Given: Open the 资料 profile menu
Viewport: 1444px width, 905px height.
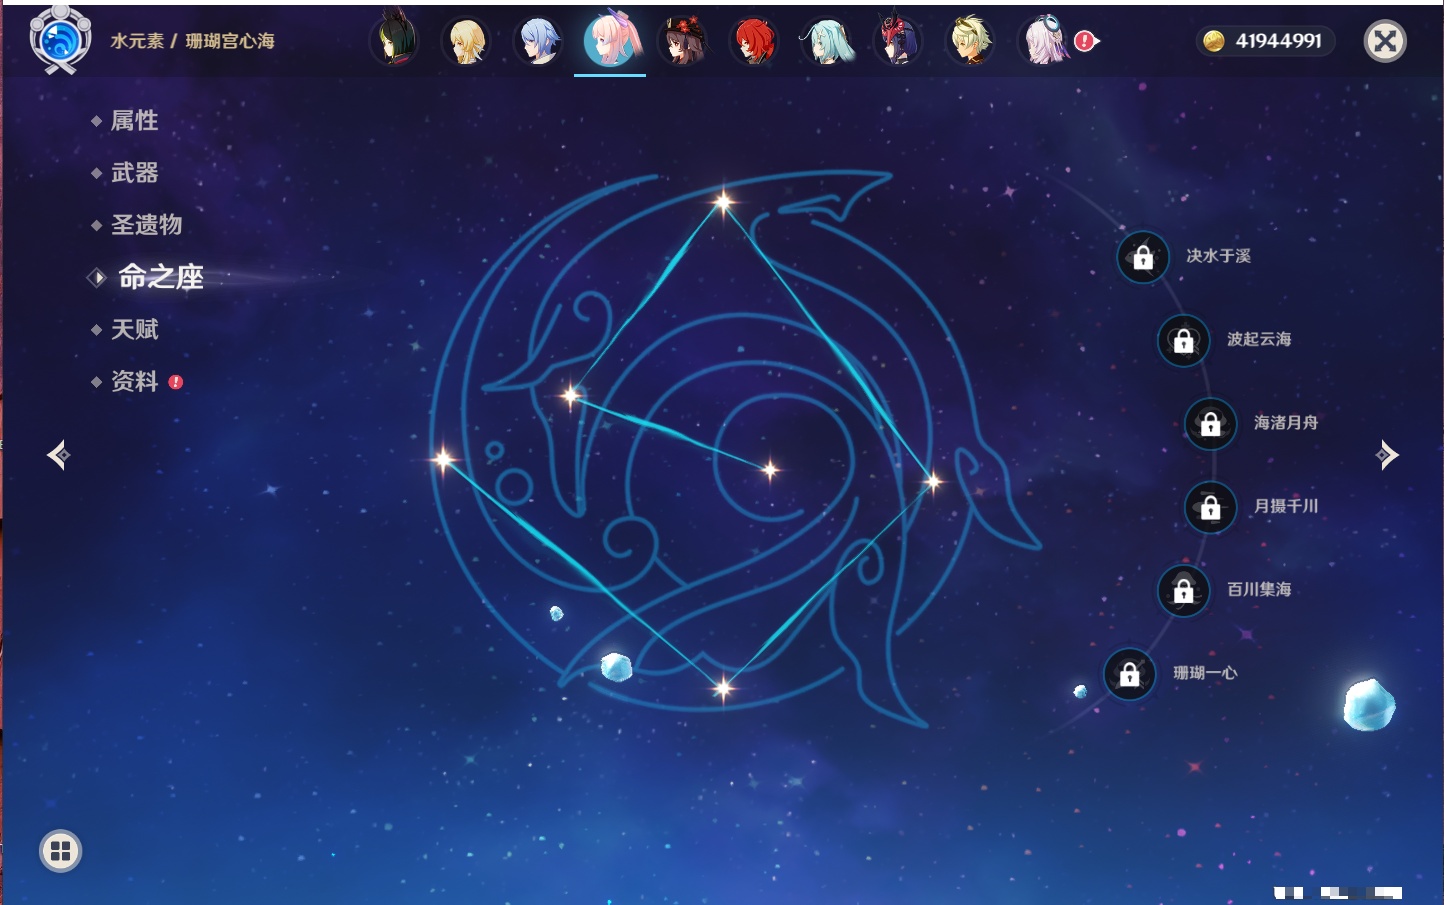Looking at the screenshot, I should [134, 381].
